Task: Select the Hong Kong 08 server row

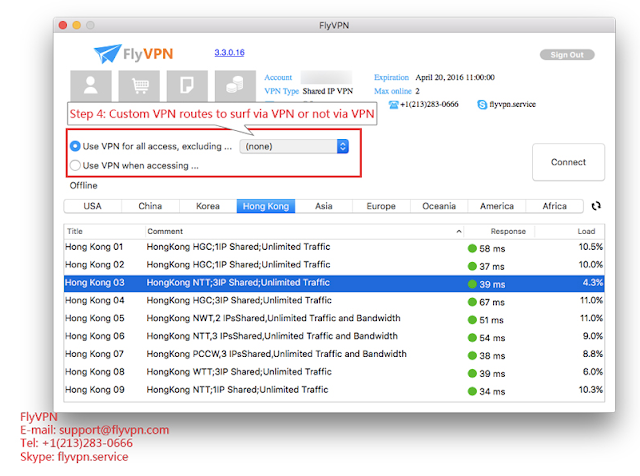Action: [x=334, y=372]
